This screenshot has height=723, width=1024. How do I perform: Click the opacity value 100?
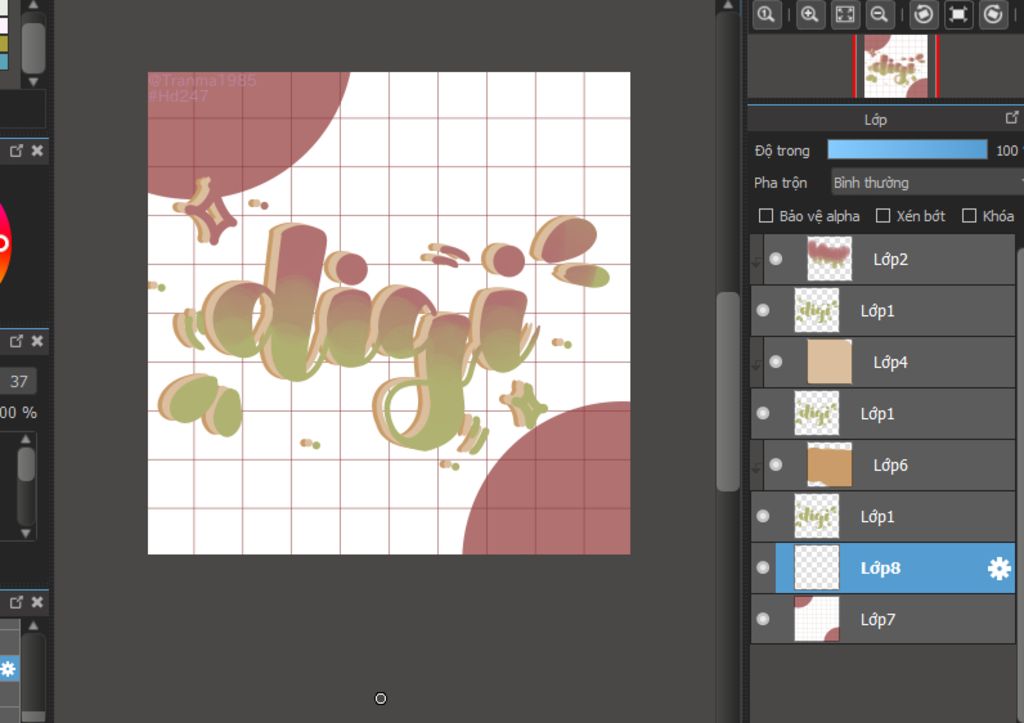pos(1006,151)
